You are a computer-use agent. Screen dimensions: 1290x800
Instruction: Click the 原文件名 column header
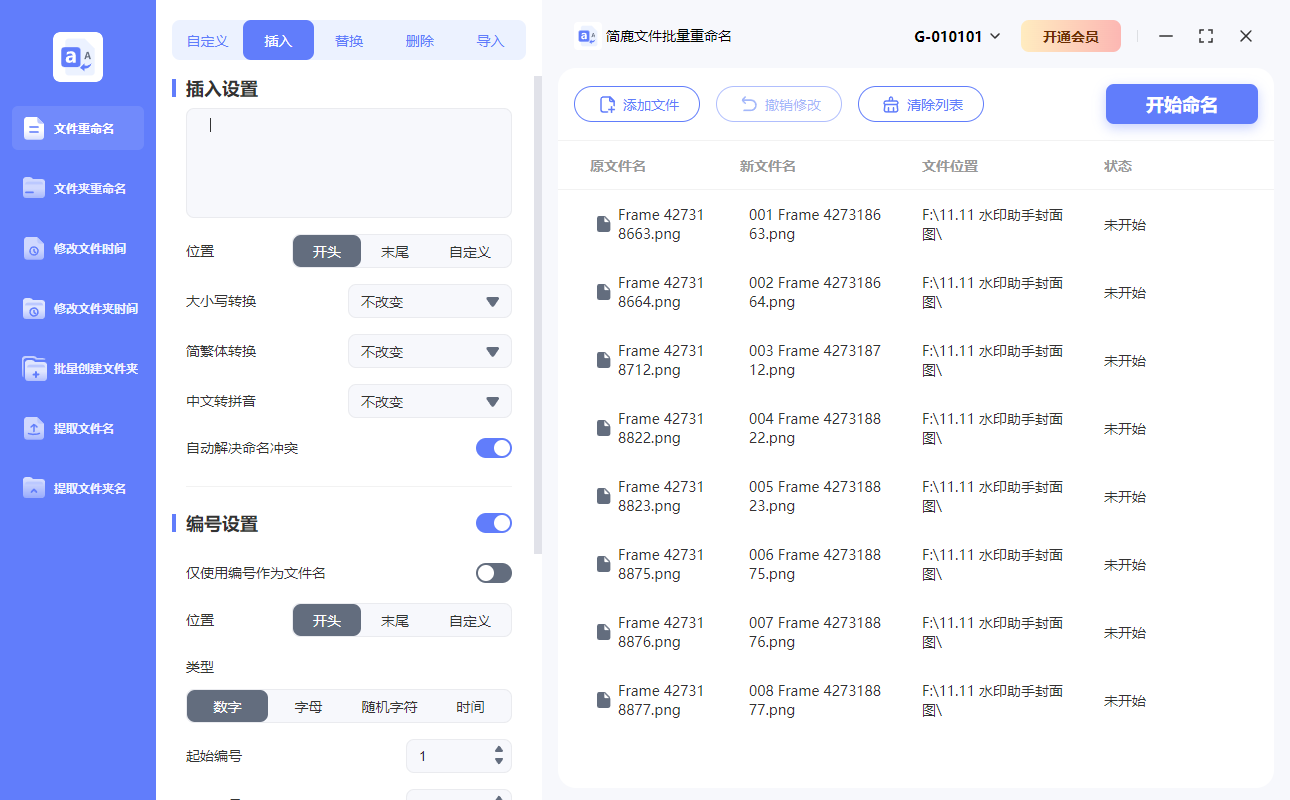[618, 166]
